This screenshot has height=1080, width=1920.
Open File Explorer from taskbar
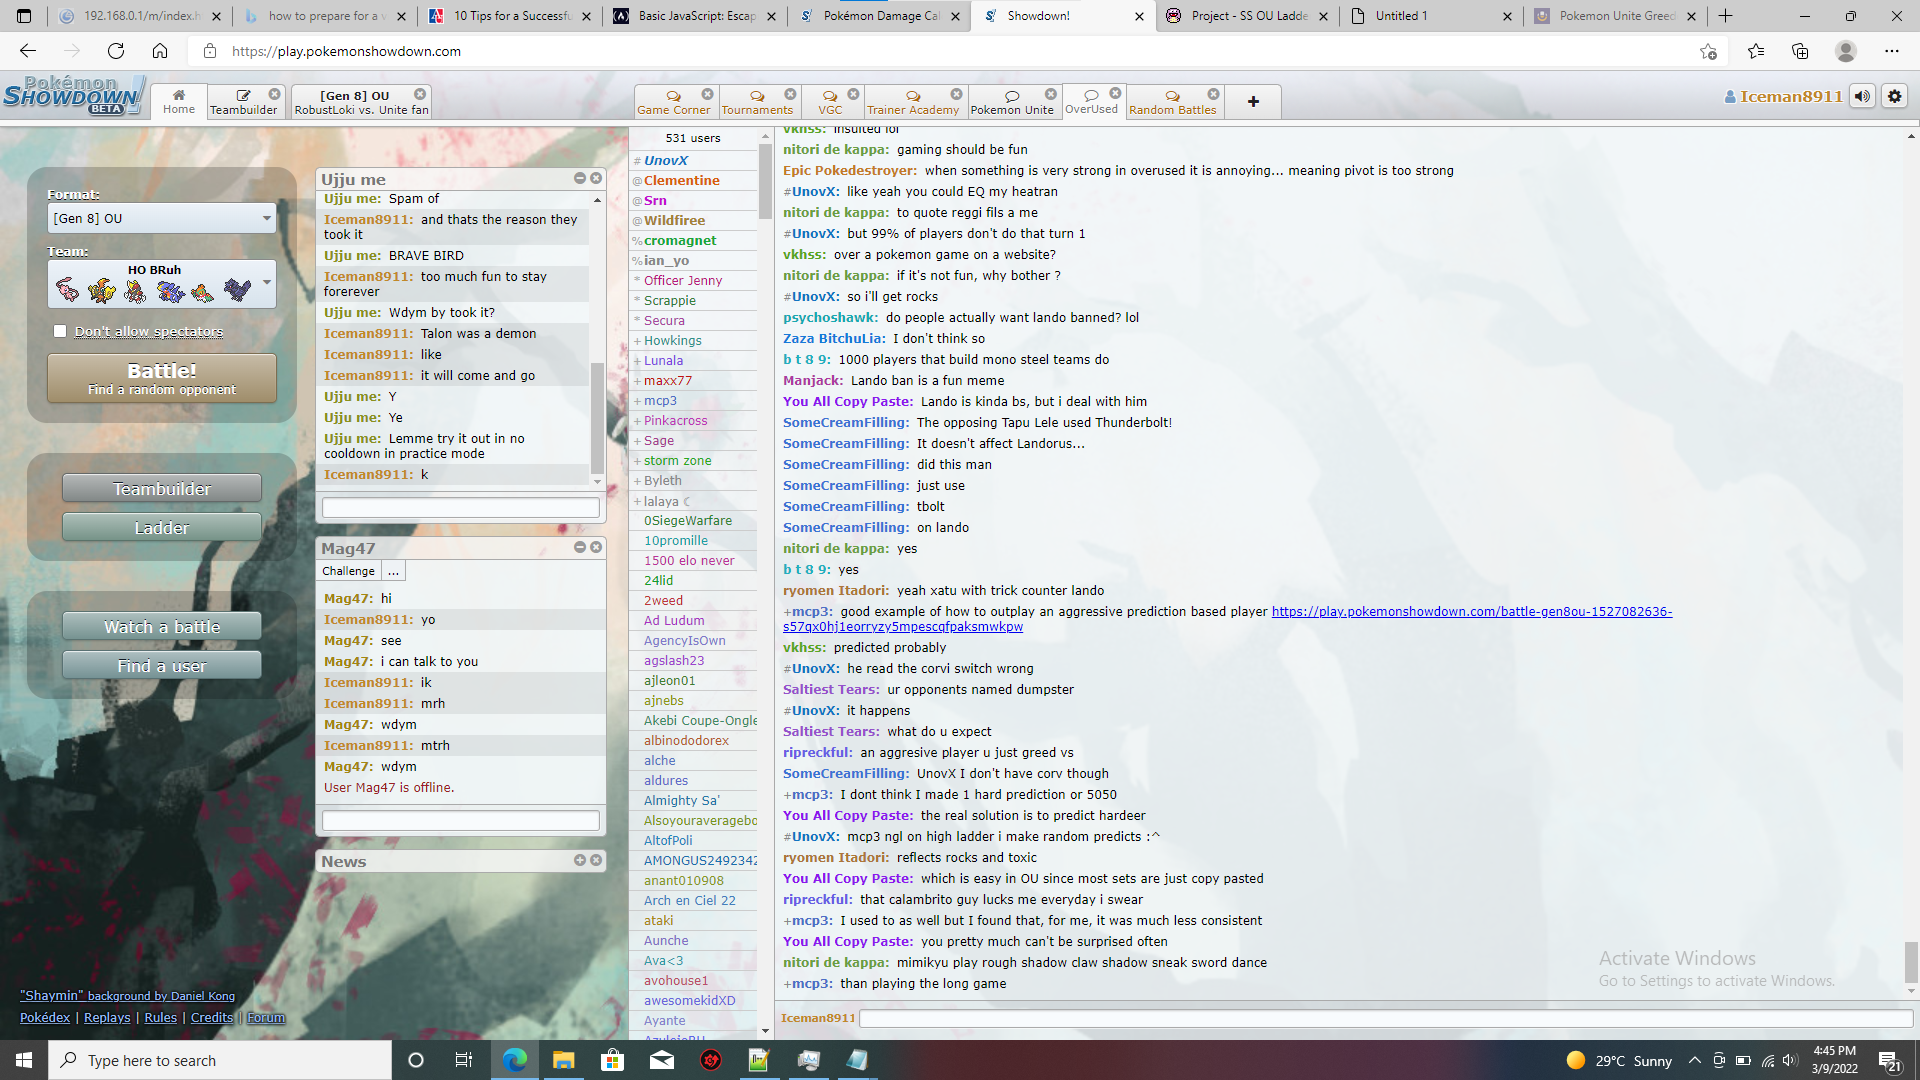tap(564, 1060)
